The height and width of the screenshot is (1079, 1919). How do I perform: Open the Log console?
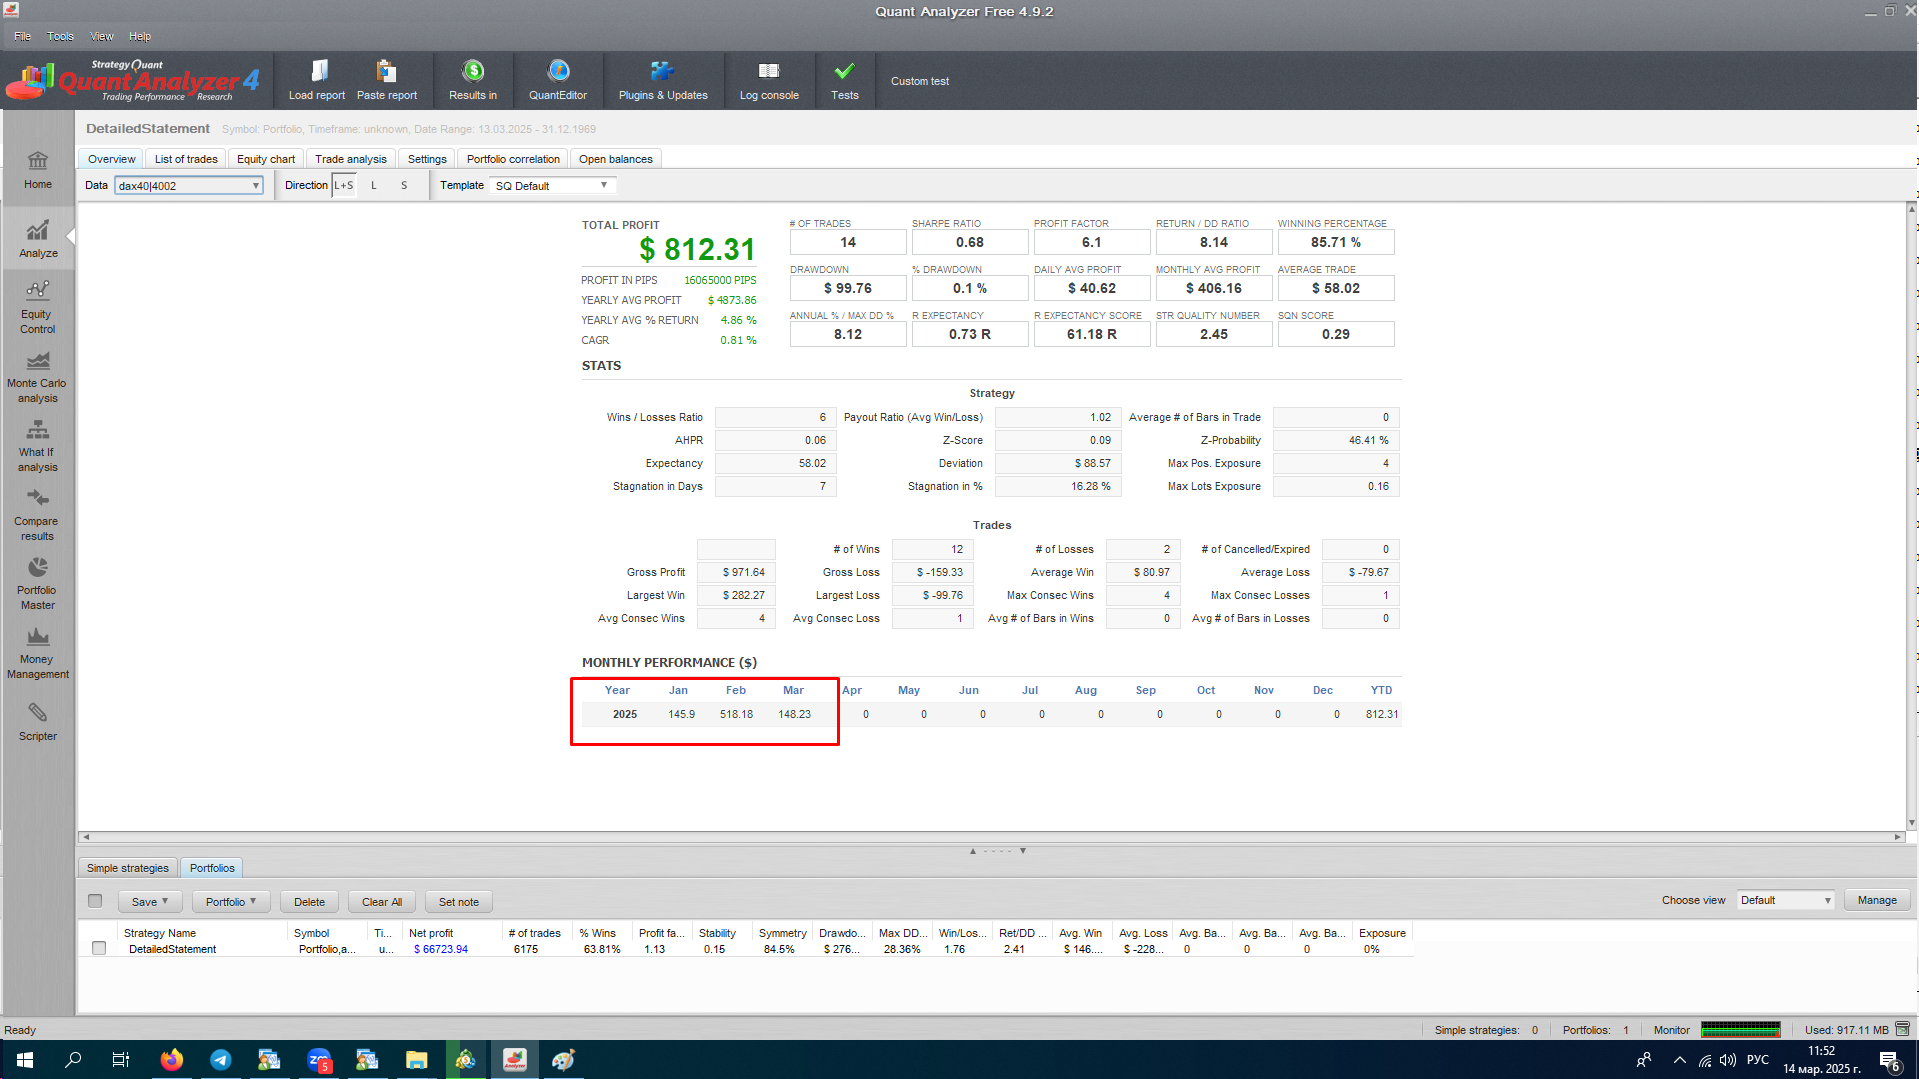[768, 80]
